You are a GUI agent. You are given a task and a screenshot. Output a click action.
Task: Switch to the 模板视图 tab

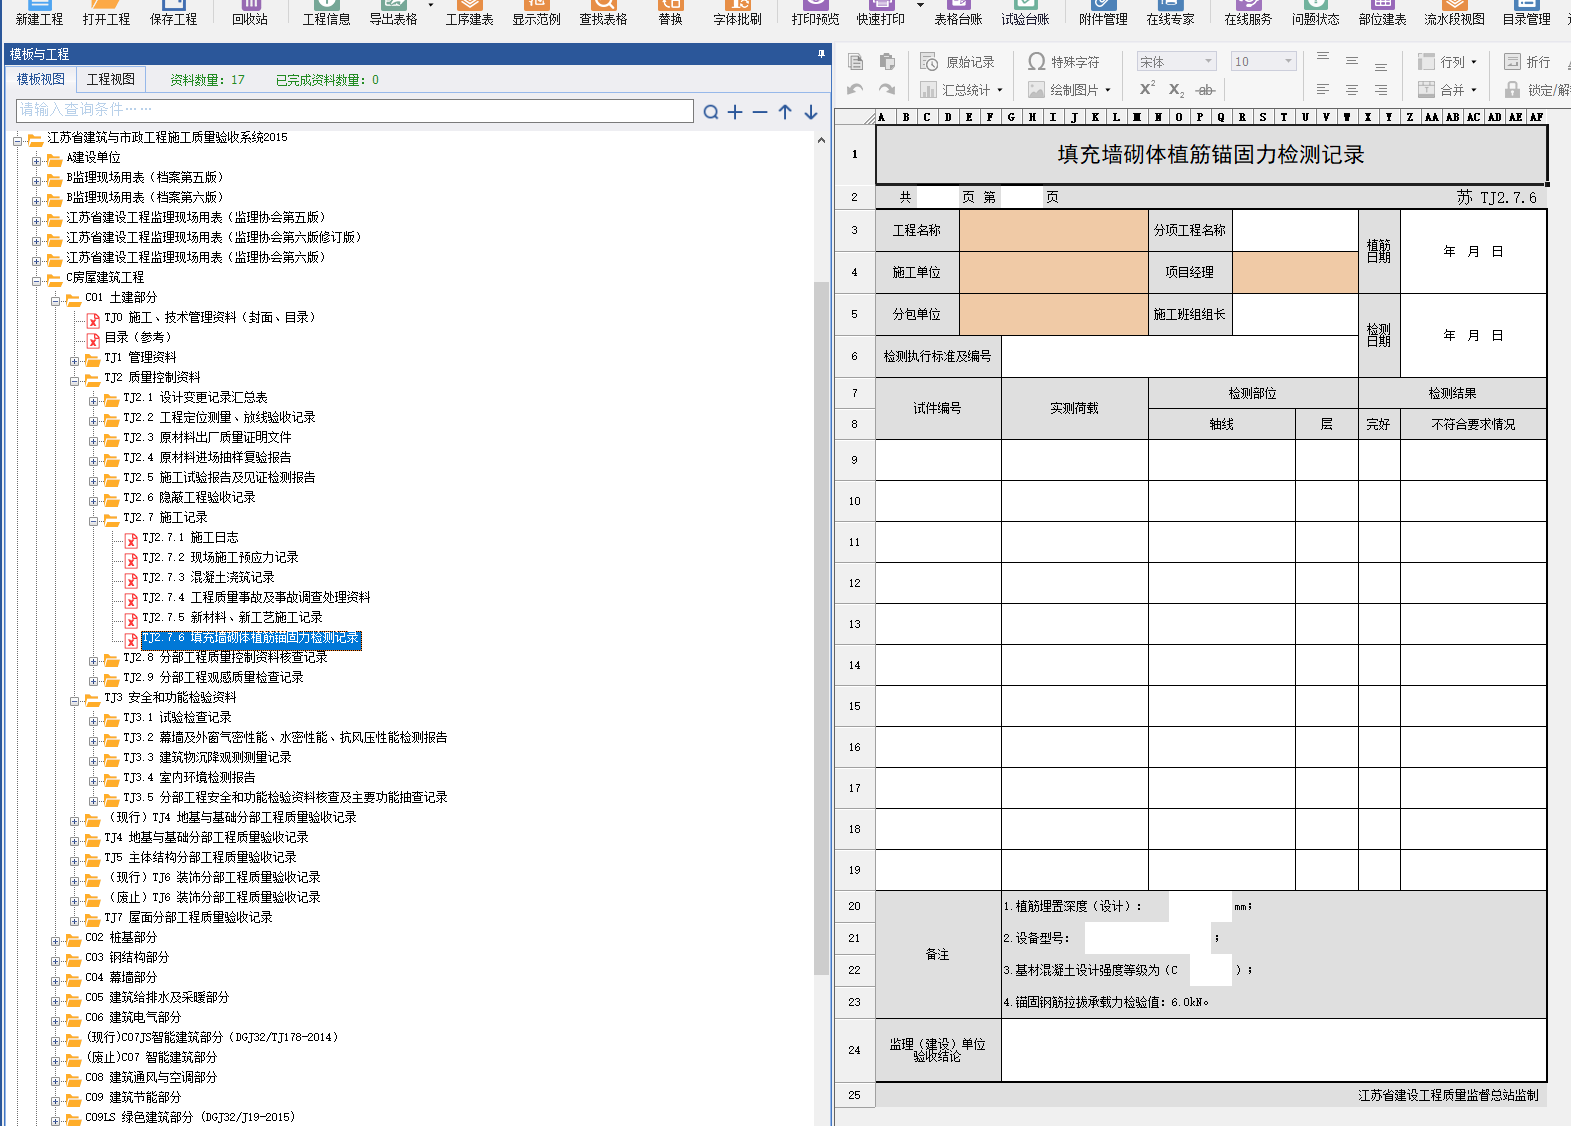(x=40, y=79)
